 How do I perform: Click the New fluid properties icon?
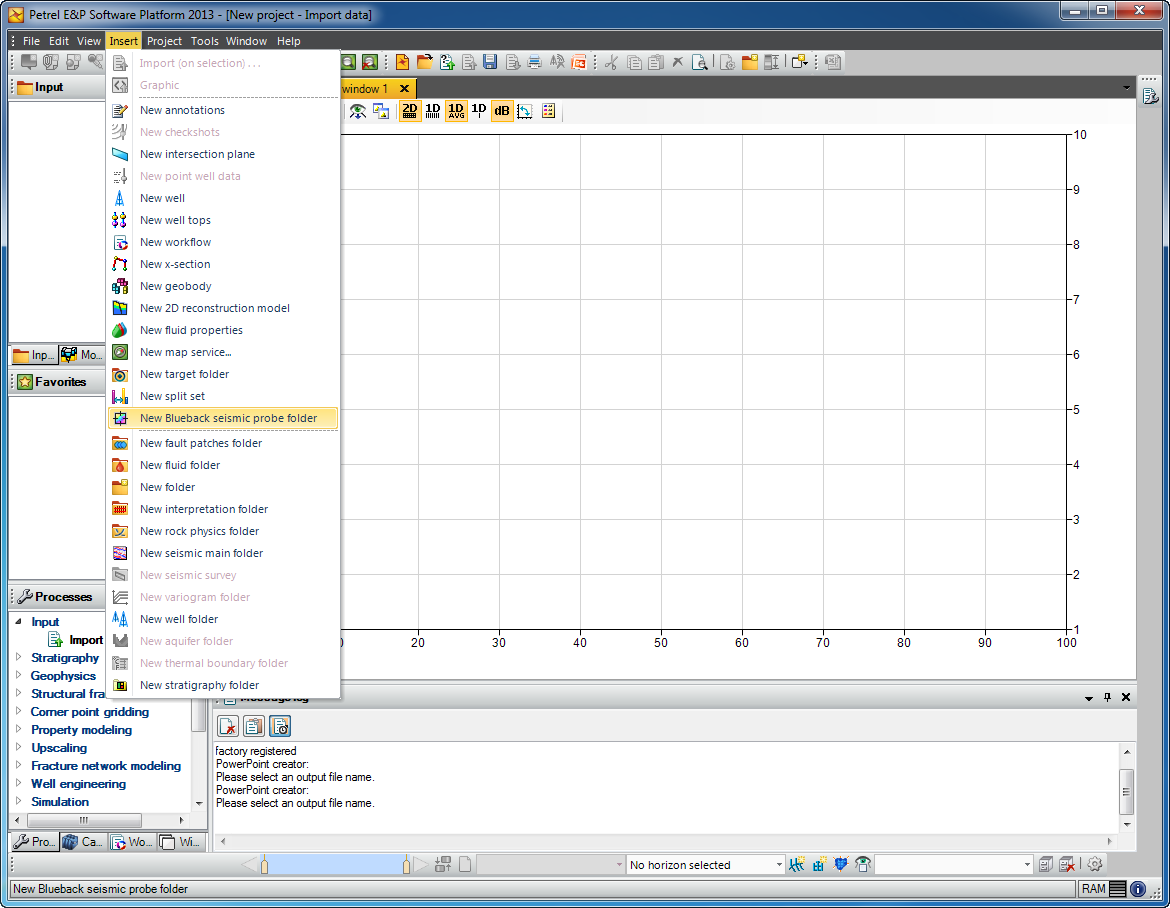[x=119, y=330]
